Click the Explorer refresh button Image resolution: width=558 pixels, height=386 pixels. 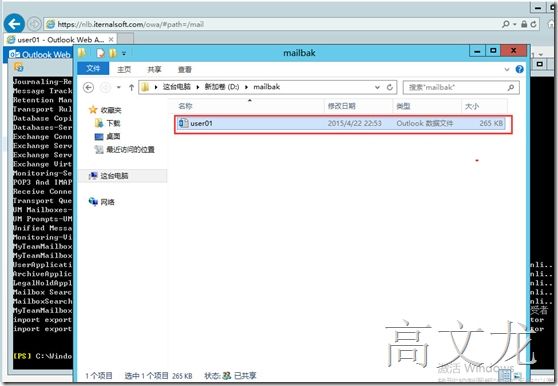tap(390, 87)
